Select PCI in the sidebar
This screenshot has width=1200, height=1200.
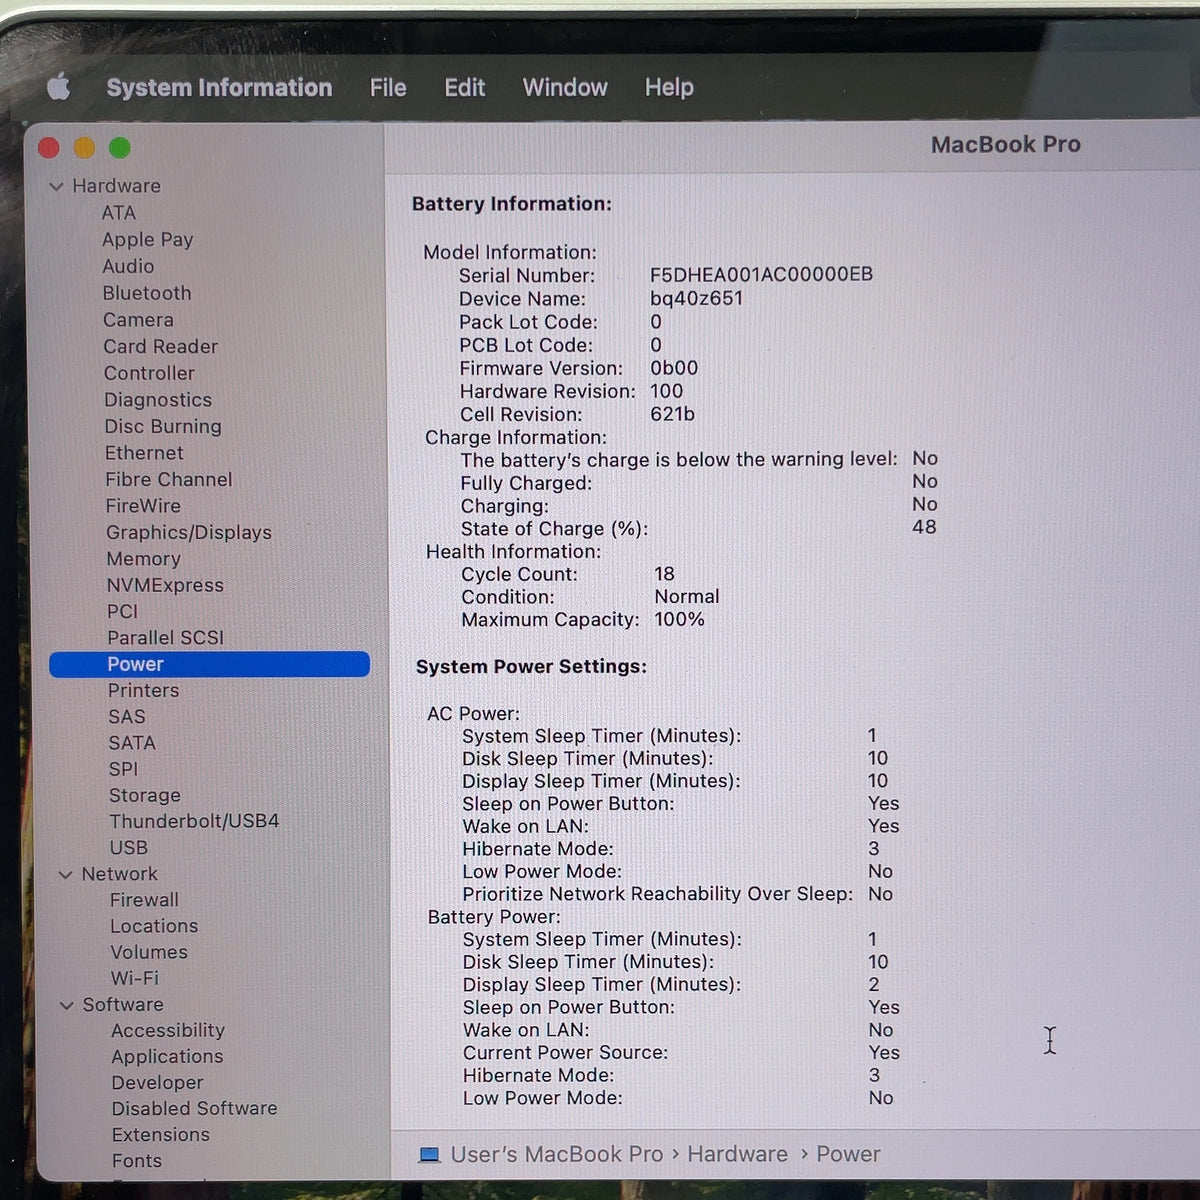(x=122, y=611)
